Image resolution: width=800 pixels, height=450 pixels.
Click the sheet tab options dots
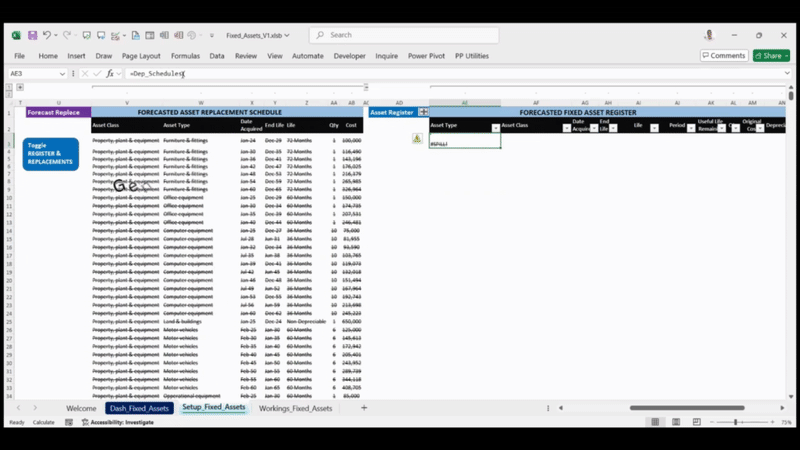(x=548, y=408)
